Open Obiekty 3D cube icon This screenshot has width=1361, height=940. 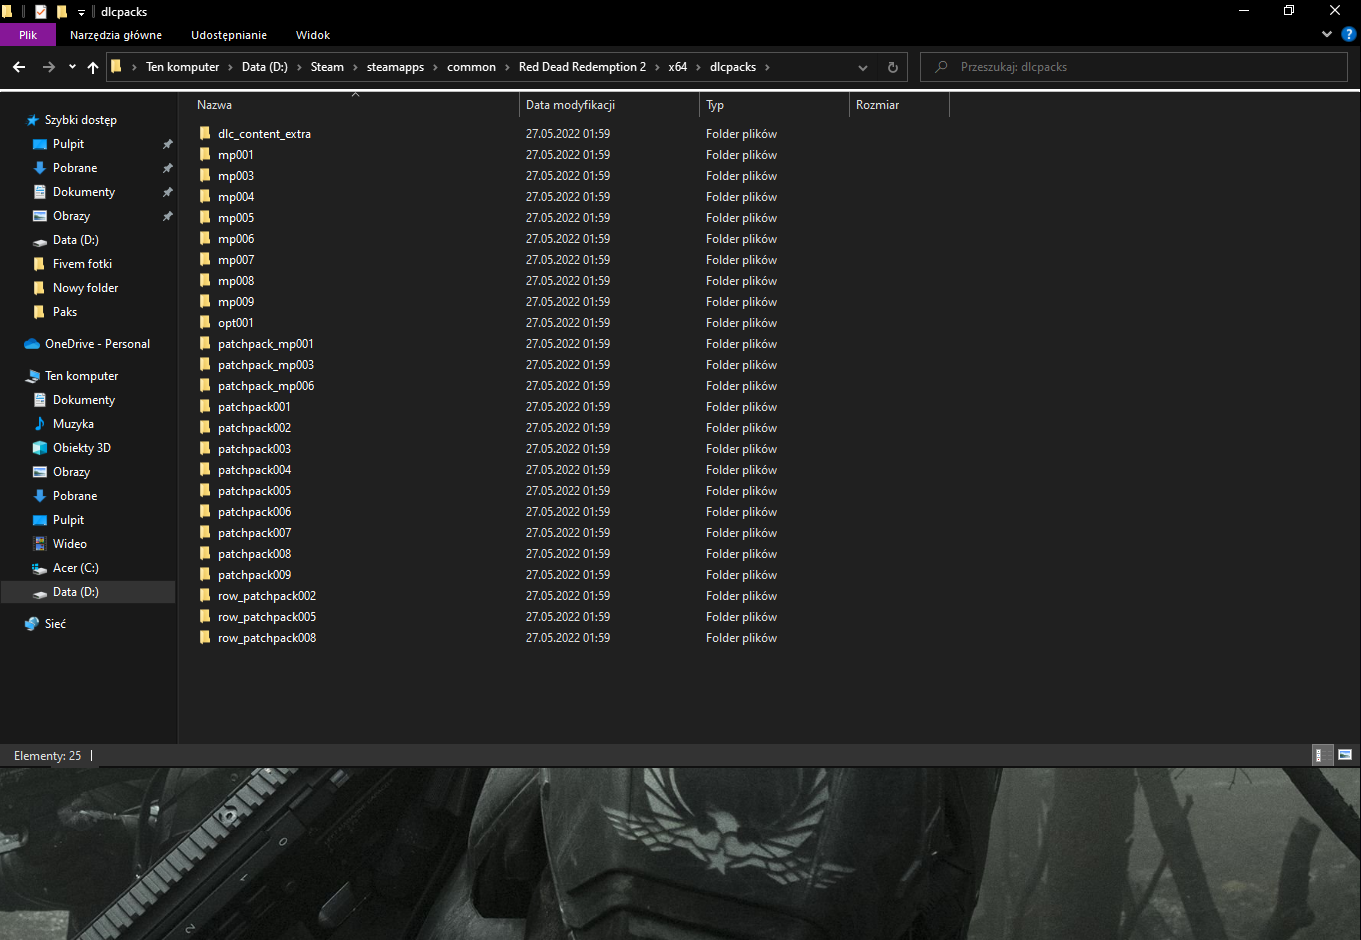40,448
